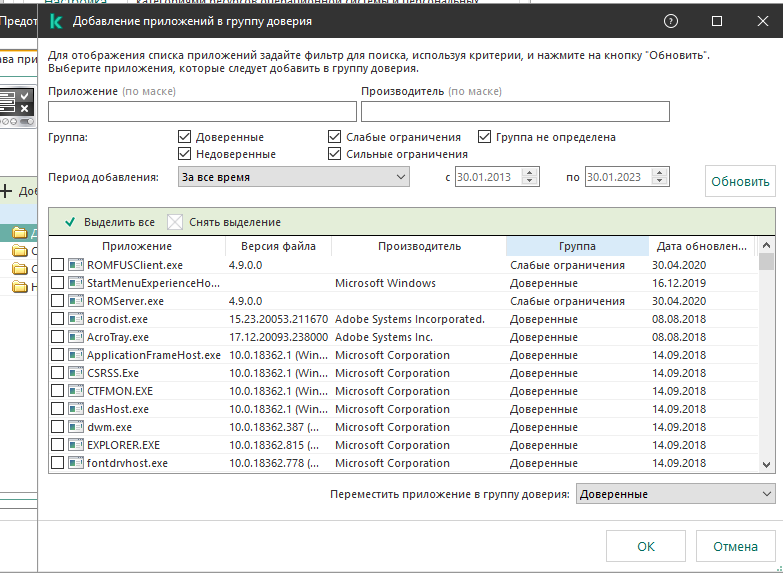Click the Deselect All crossed box icon
The image size is (783, 574).
[175, 222]
